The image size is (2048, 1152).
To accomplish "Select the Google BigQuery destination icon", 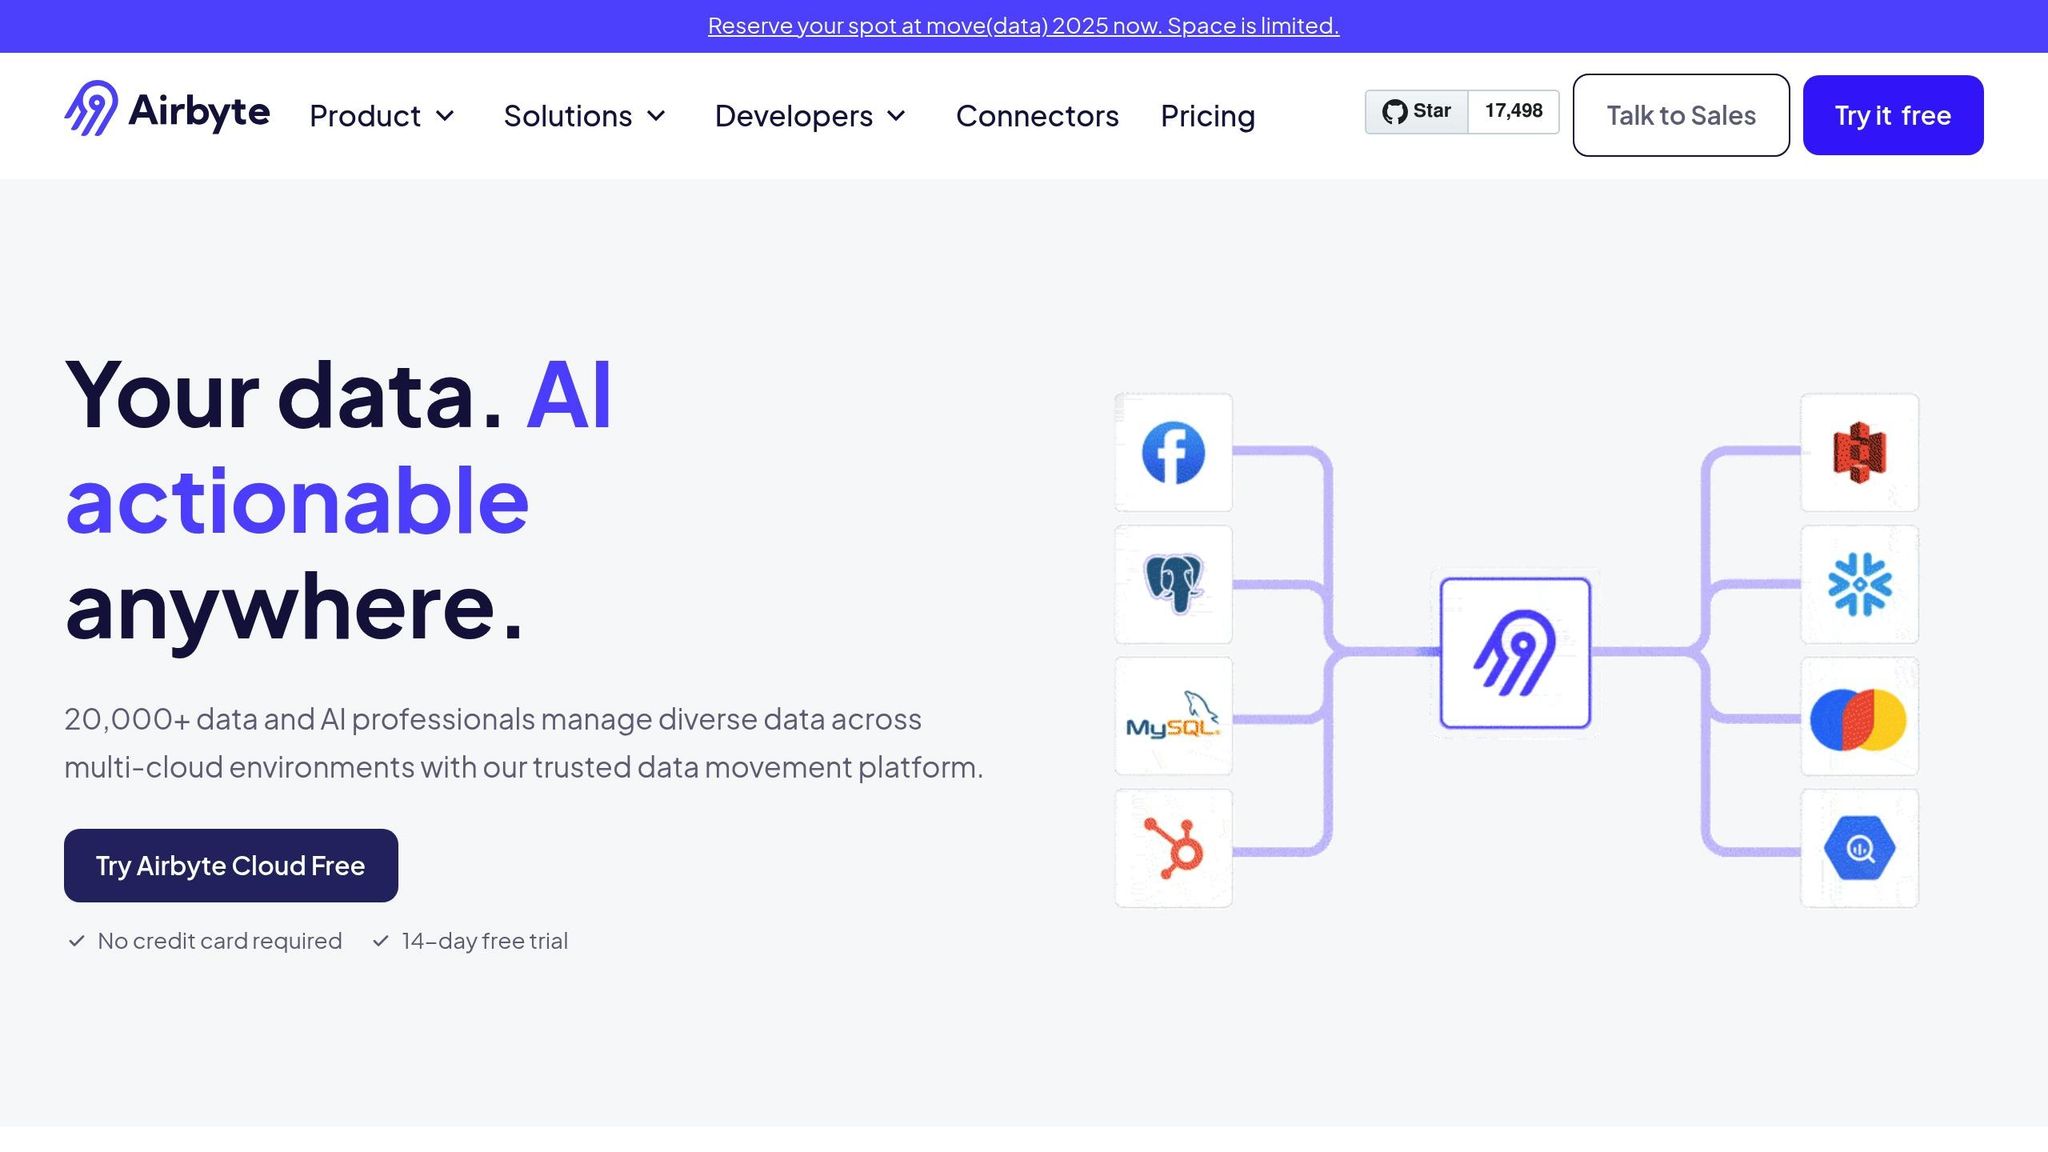I will [1859, 848].
